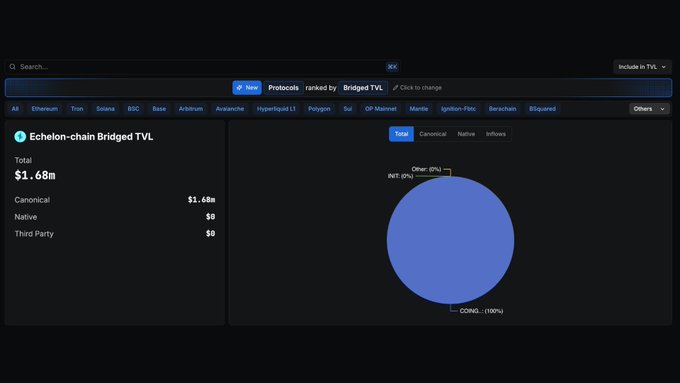The image size is (680, 383).
Task: Select the Mantle chain filter
Action: coord(419,109)
